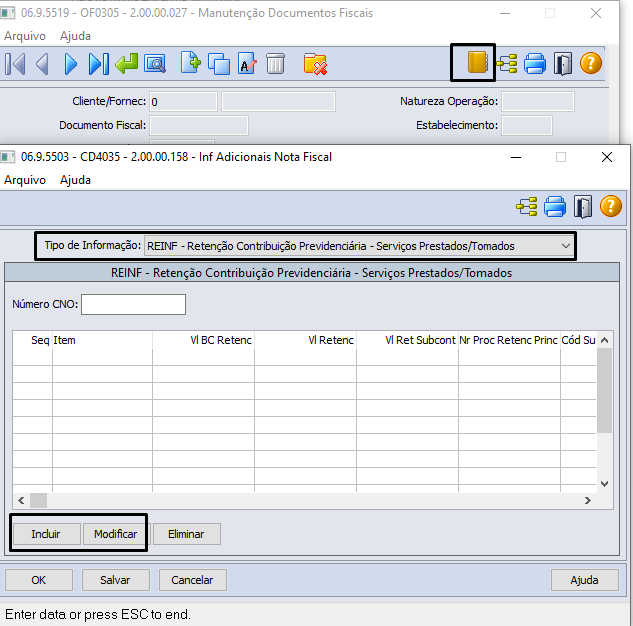Click the trash delete icon
The image size is (633, 626).
click(275, 64)
